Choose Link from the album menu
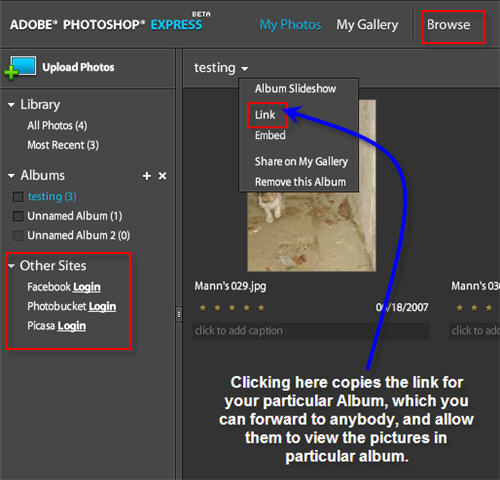This screenshot has height=480, width=500. point(265,115)
